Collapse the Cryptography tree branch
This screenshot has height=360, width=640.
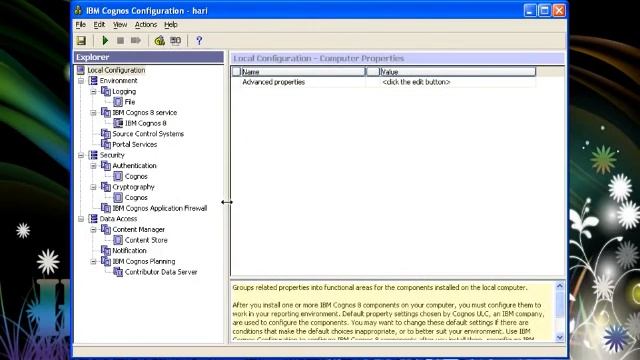click(x=93, y=187)
